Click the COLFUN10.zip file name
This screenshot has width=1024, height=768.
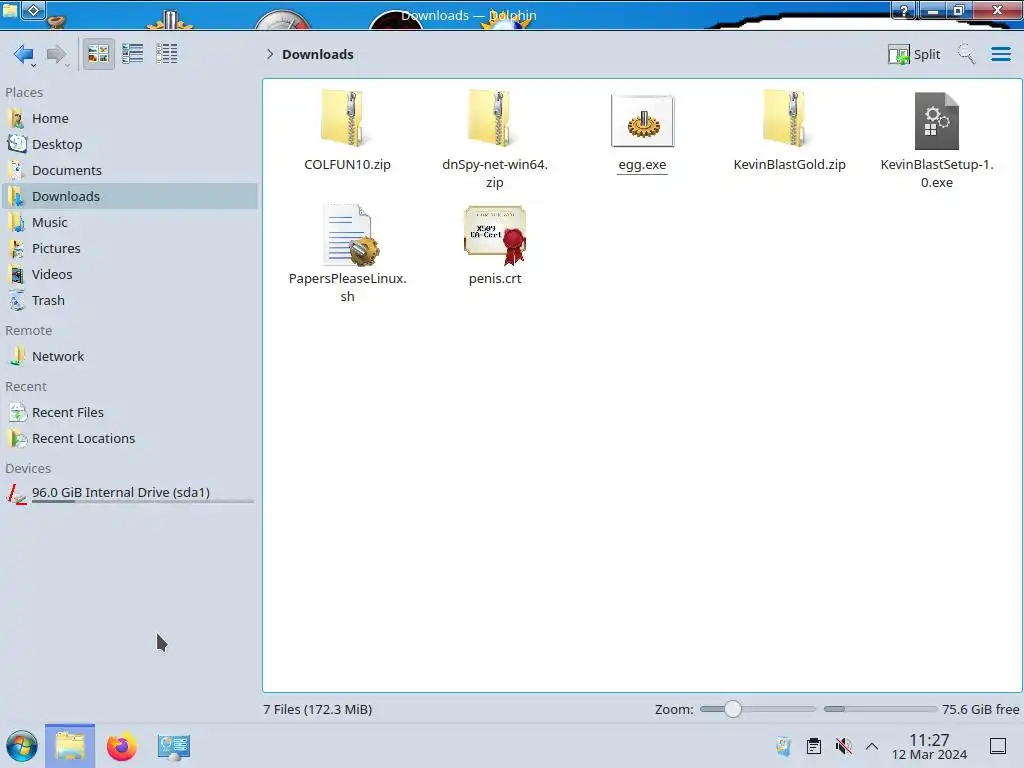pos(347,165)
